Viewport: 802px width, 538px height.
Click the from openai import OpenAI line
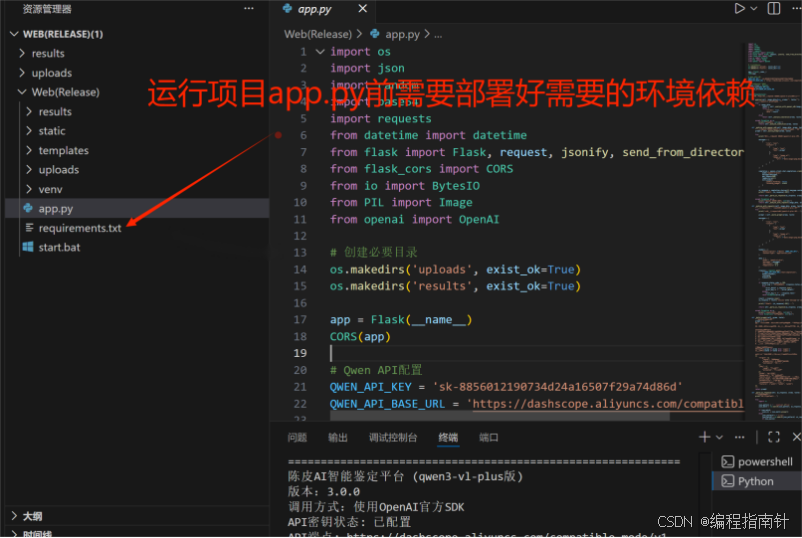click(414, 219)
